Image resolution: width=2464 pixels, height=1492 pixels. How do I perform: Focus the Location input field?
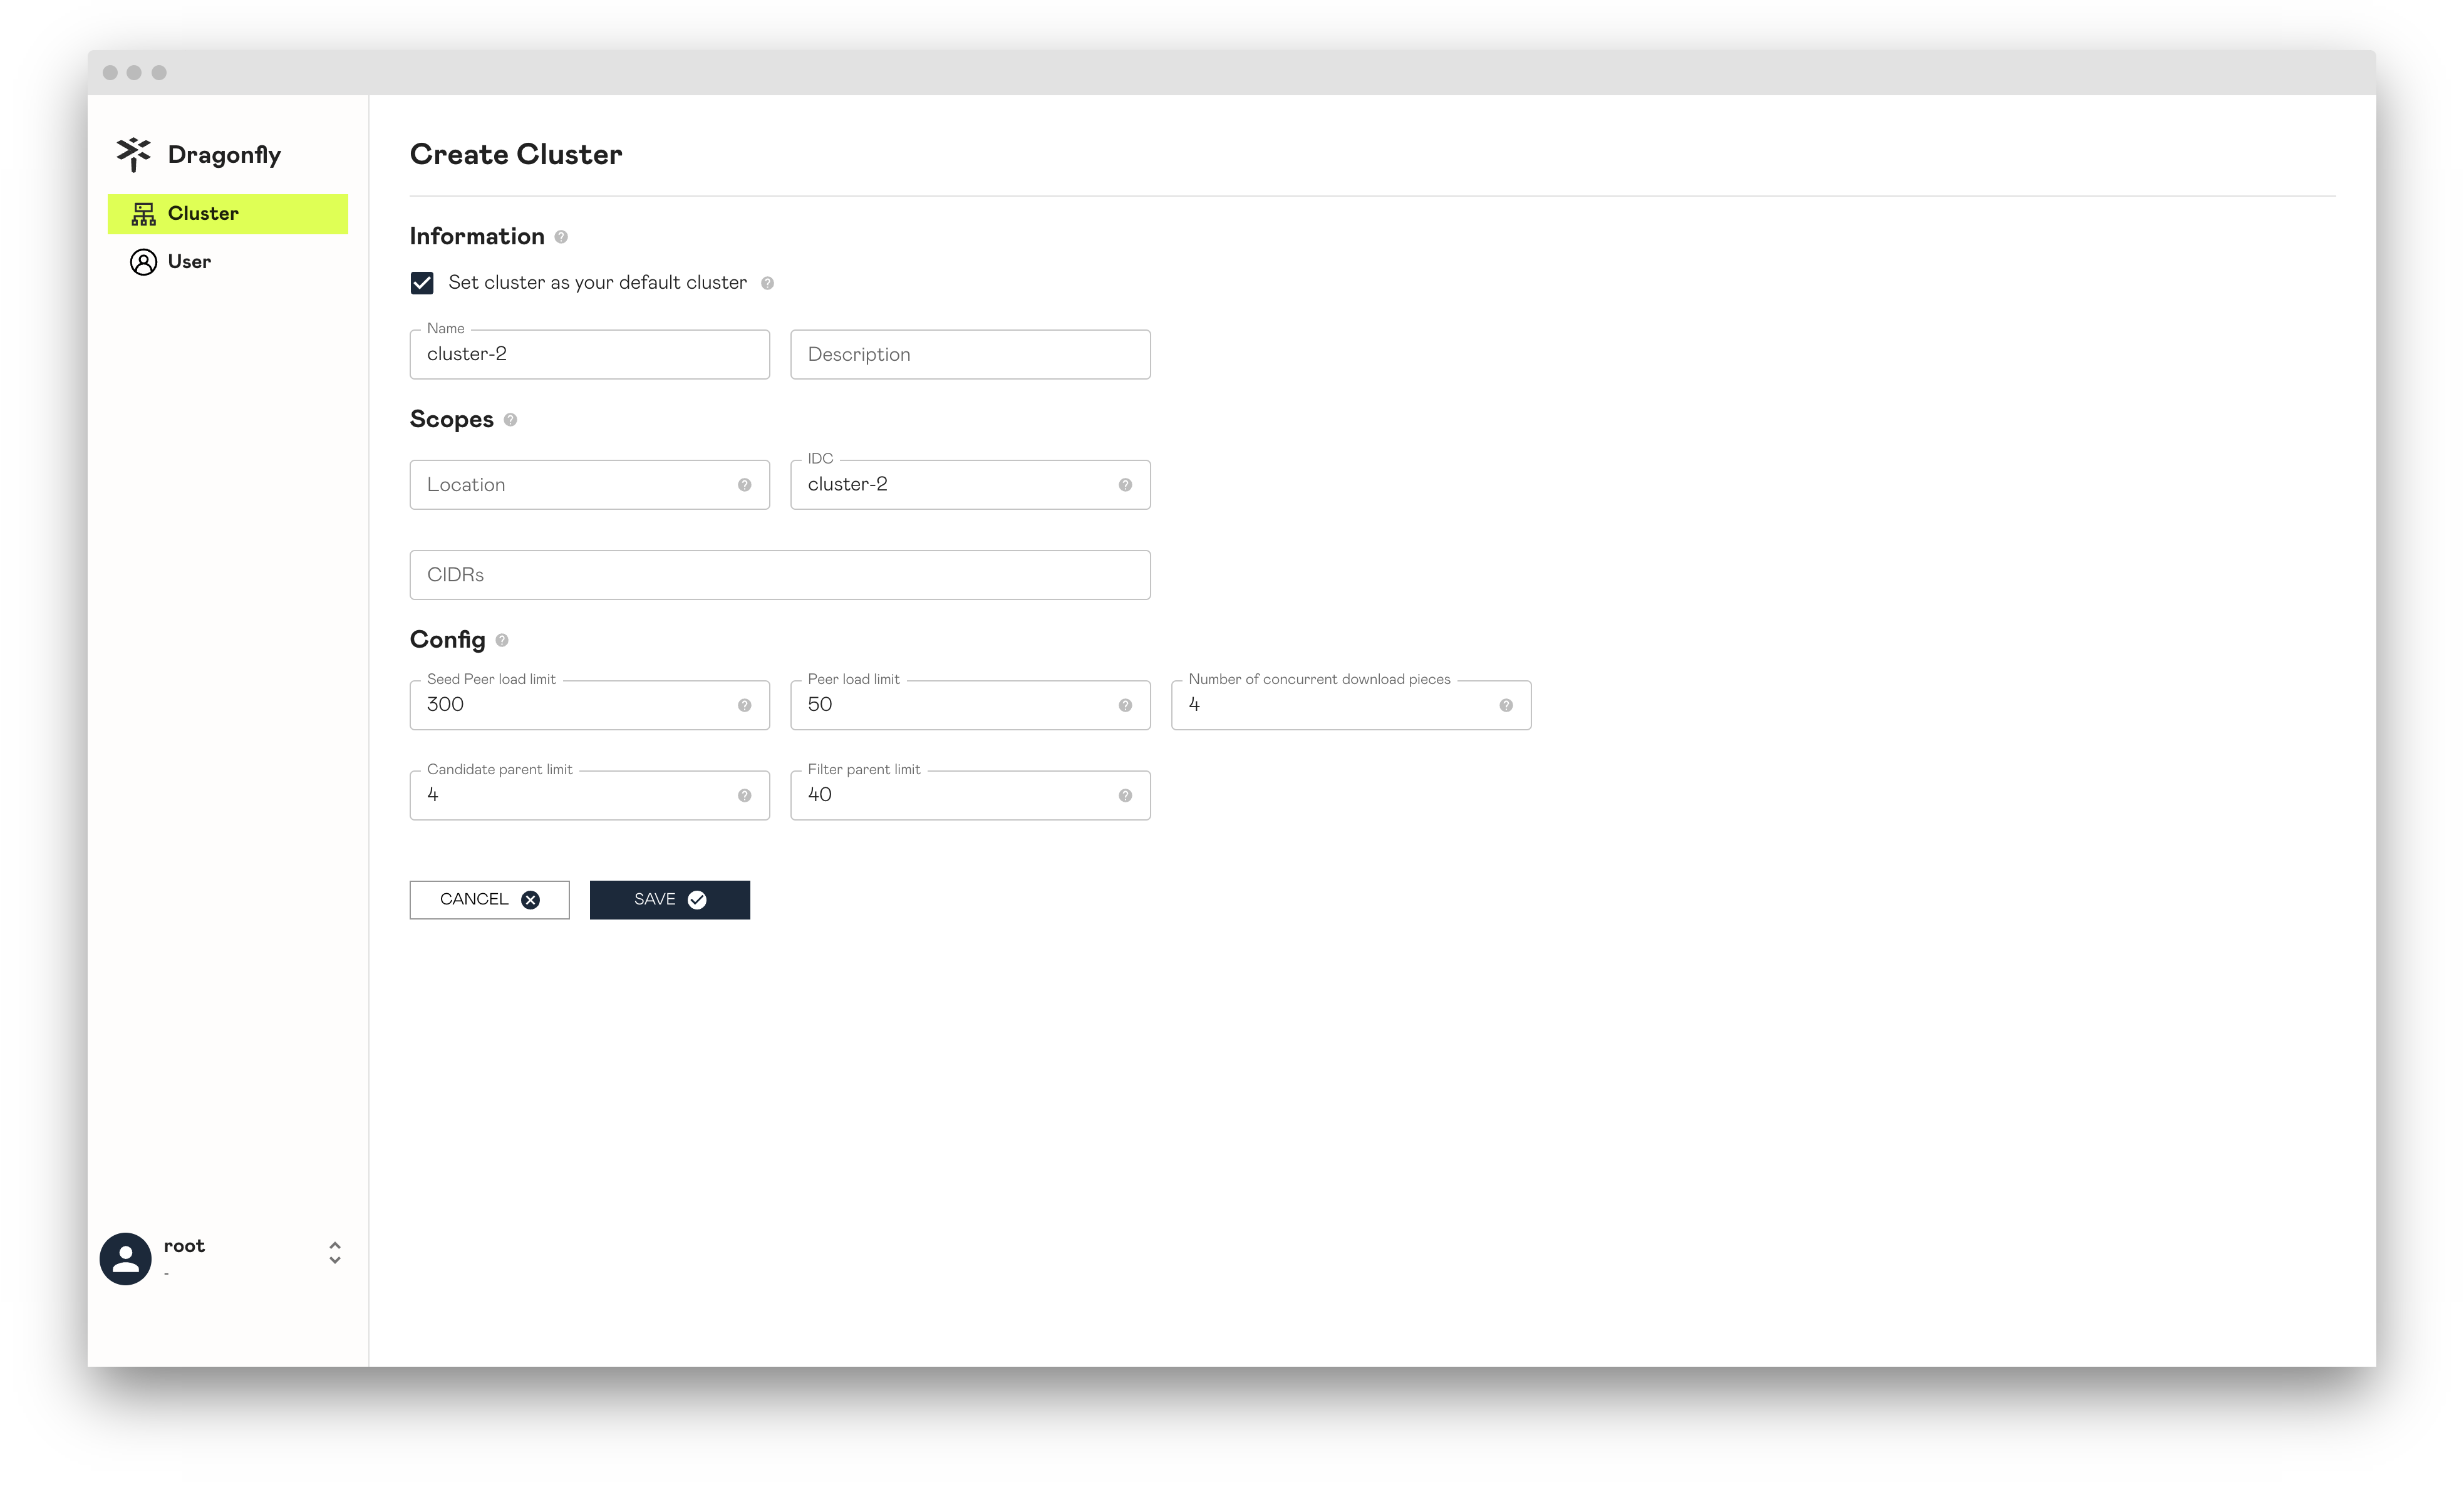point(590,485)
